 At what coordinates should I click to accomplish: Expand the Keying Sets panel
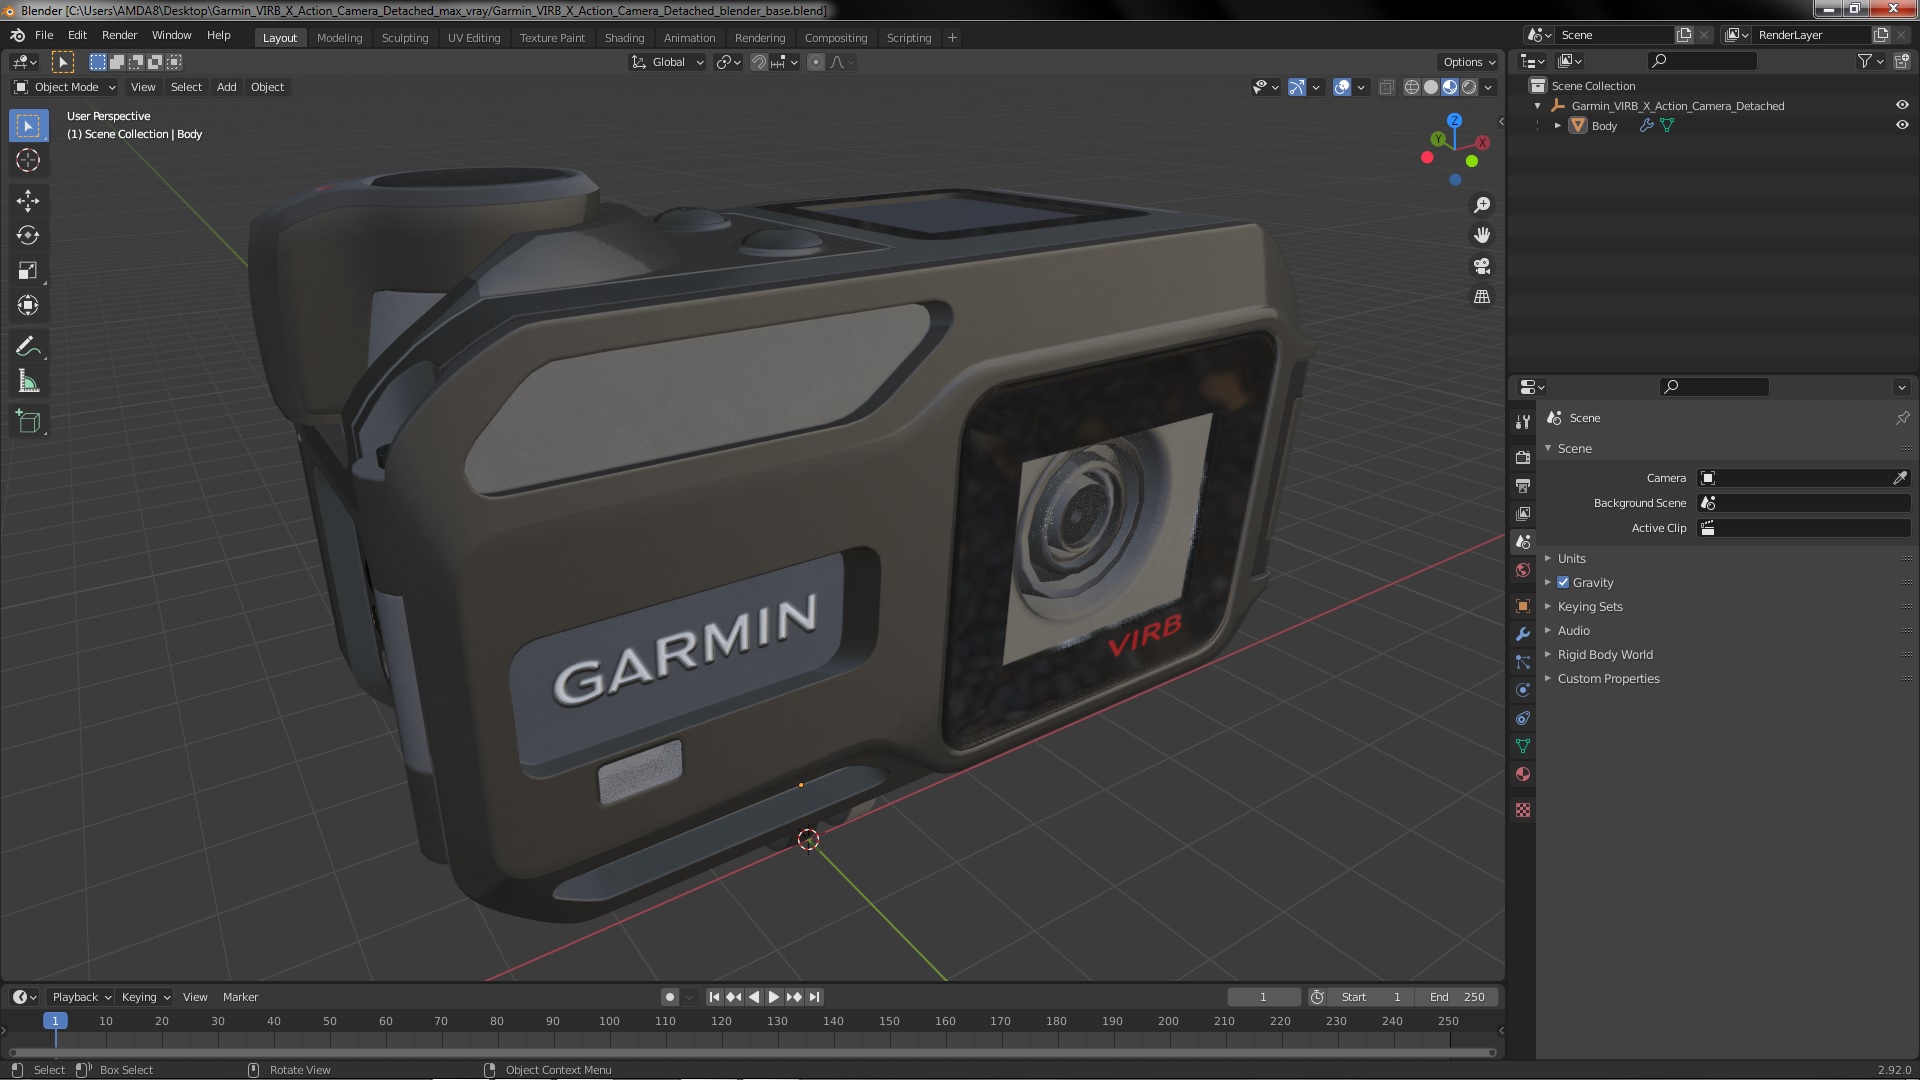1590,606
